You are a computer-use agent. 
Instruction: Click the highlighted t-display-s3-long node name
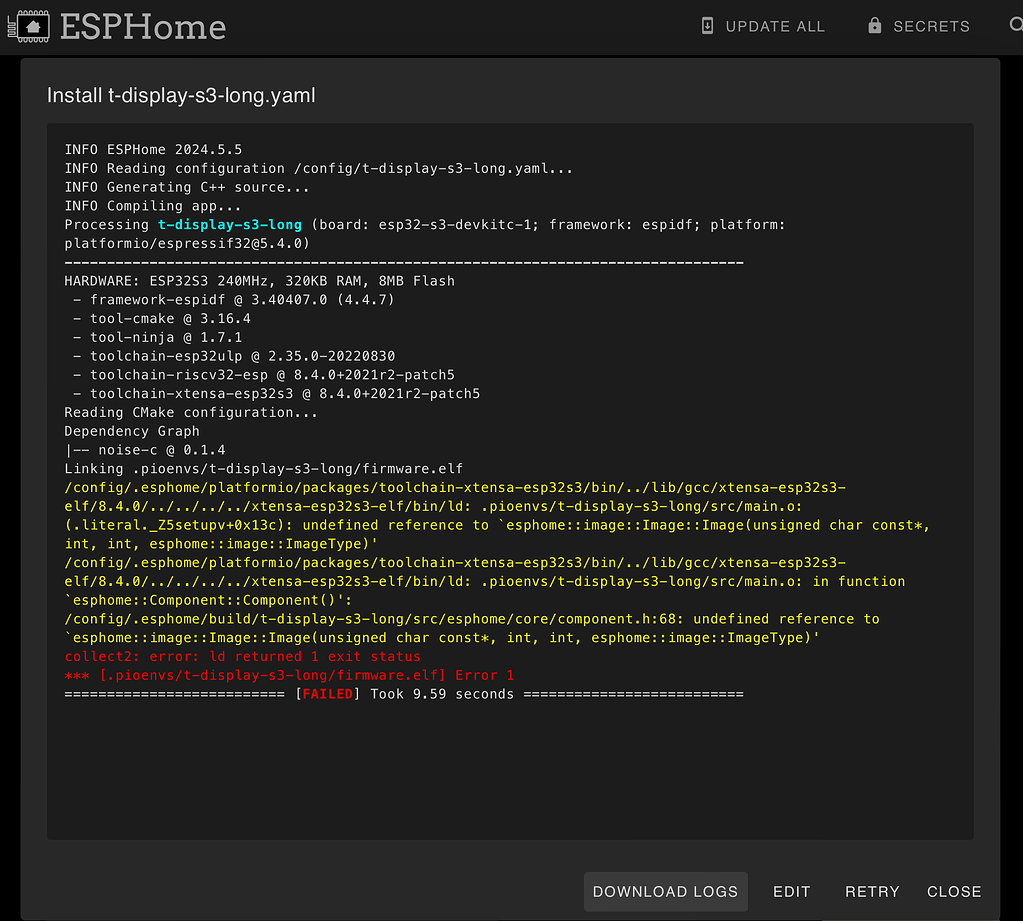229,224
